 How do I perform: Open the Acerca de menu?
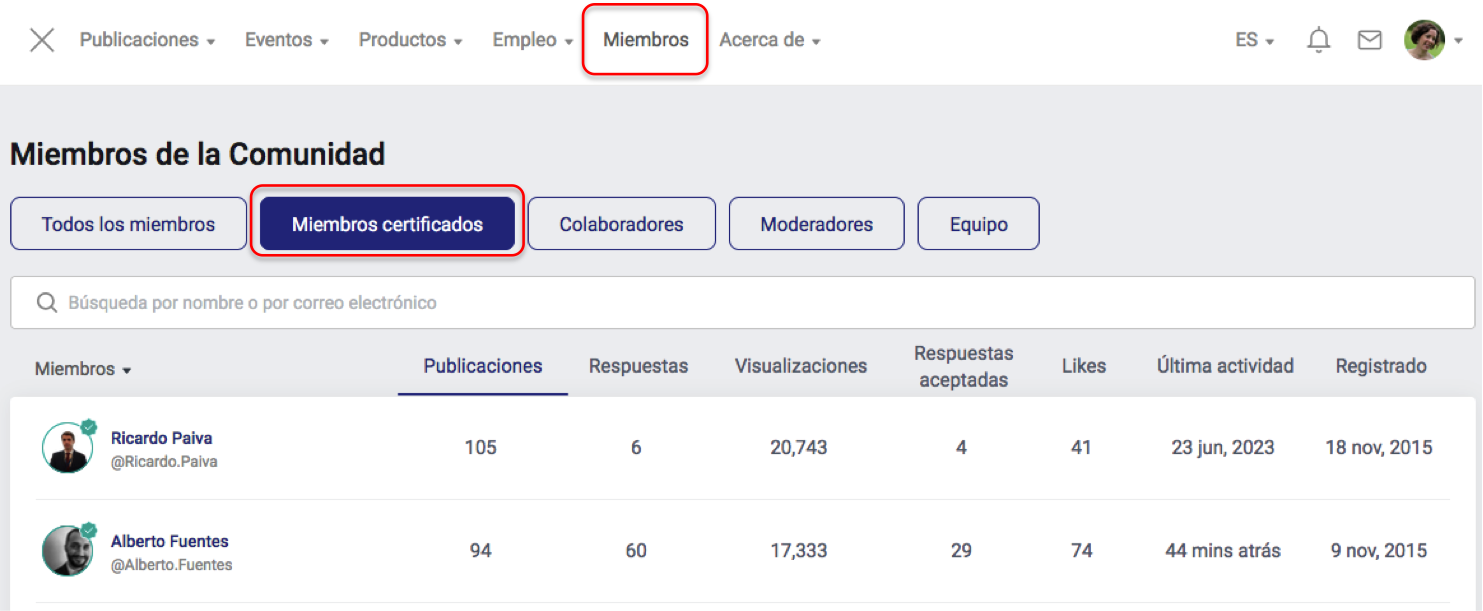pos(769,41)
